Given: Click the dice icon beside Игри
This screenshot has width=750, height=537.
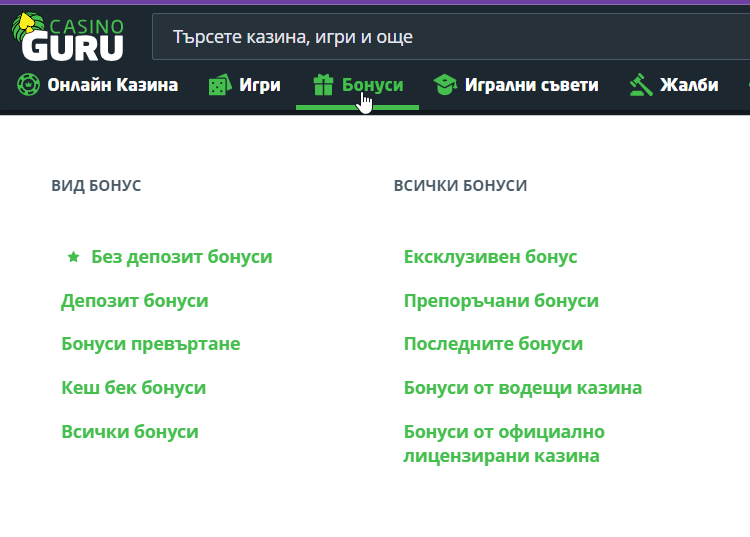Looking at the screenshot, I should pos(220,85).
